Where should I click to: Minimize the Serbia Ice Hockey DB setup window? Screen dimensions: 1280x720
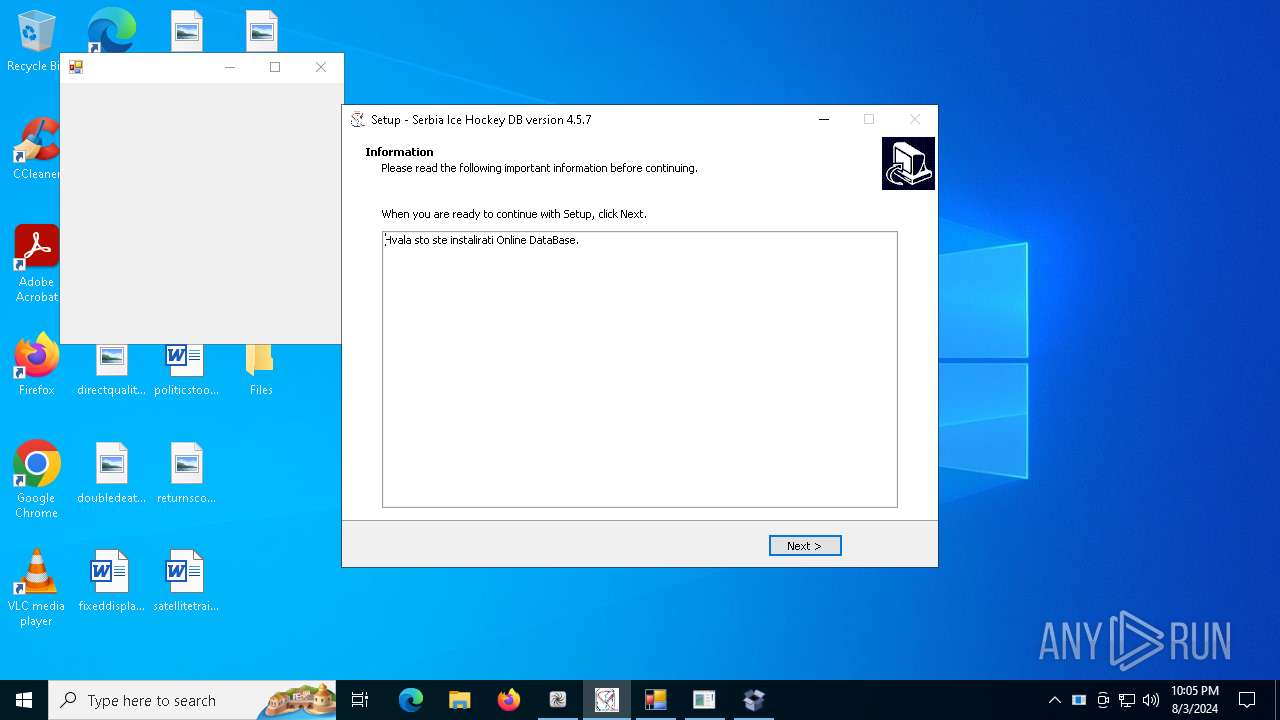click(824, 119)
